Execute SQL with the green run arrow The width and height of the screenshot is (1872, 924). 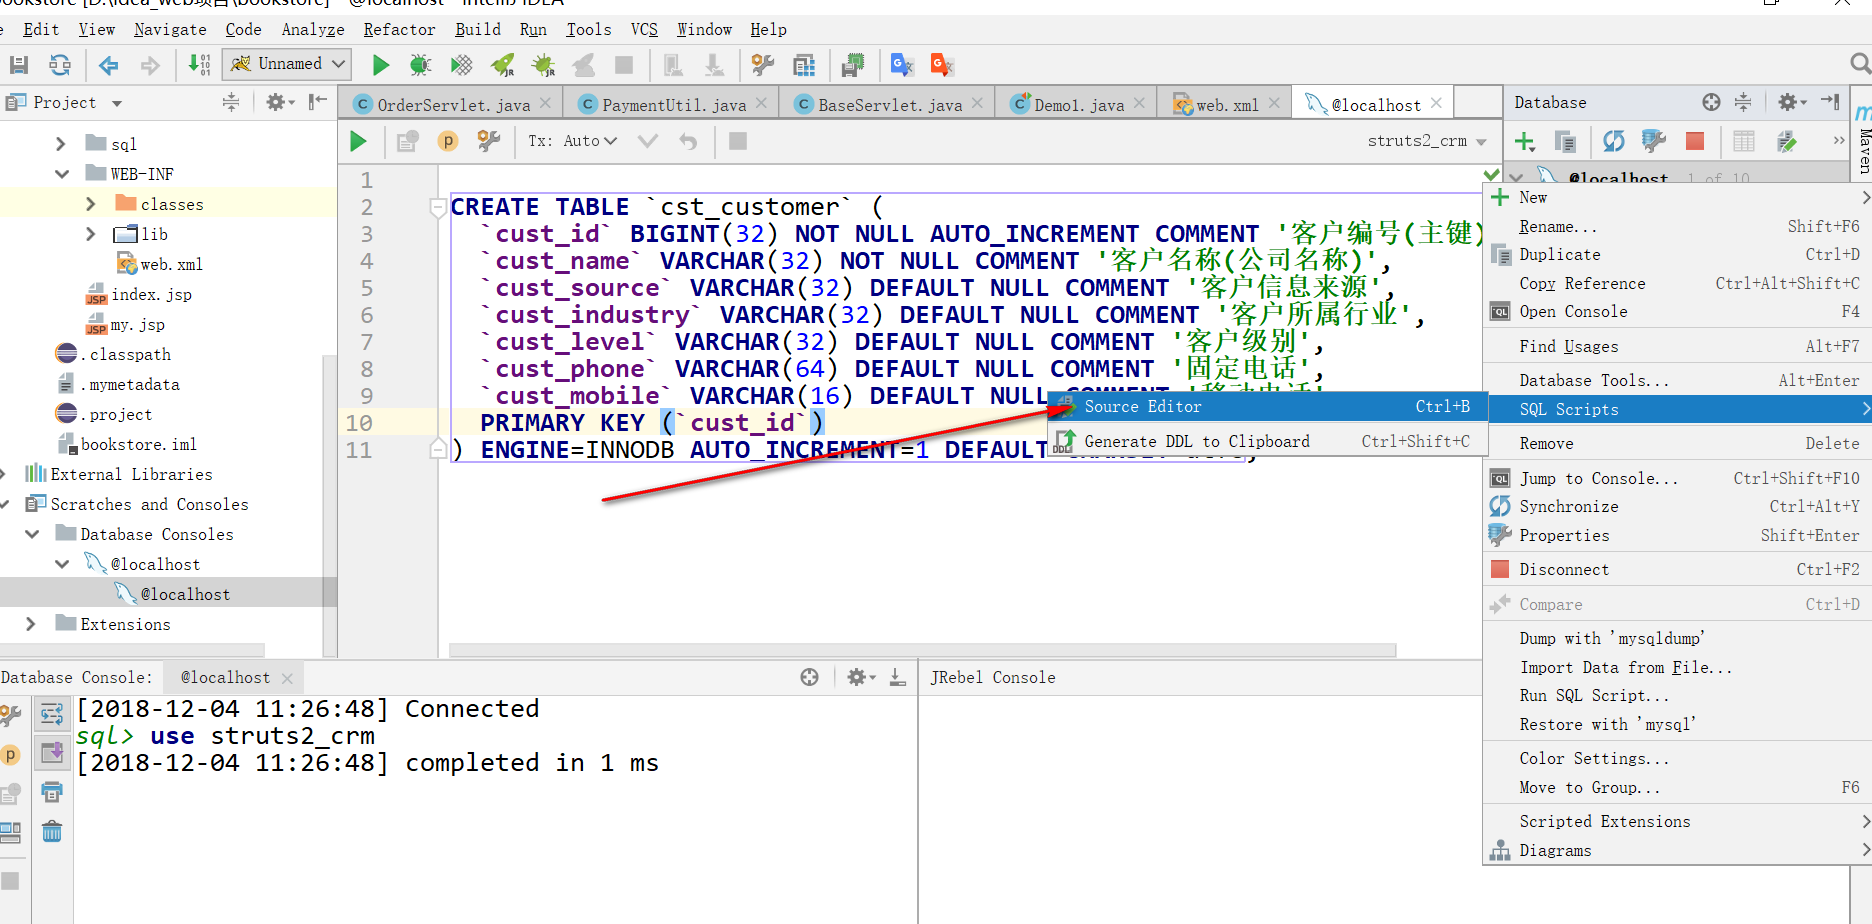click(x=358, y=141)
